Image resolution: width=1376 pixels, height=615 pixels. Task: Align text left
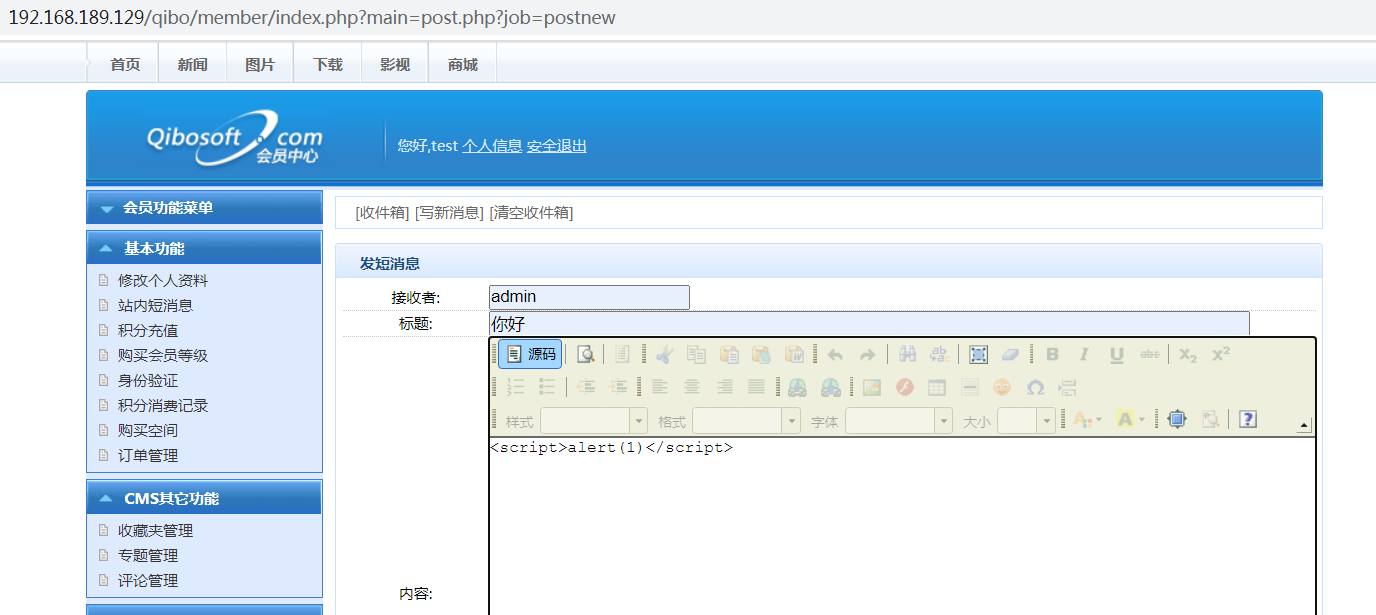click(x=659, y=387)
